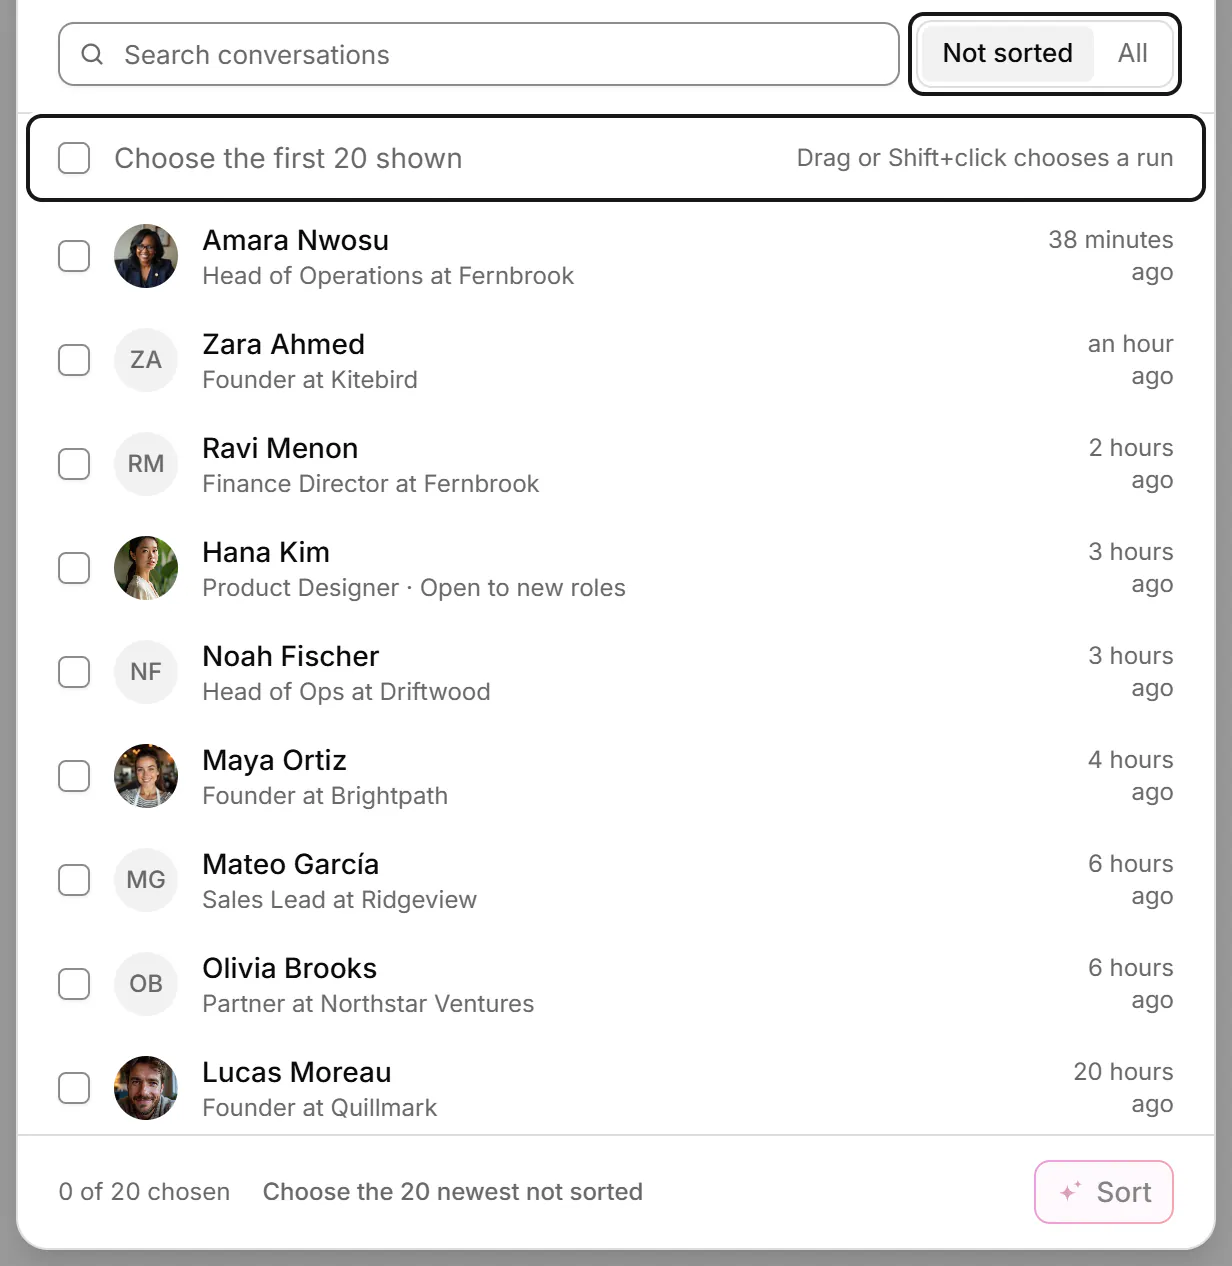Select Lucas Moreau's checkbox
This screenshot has width=1232, height=1266.
(x=74, y=1088)
